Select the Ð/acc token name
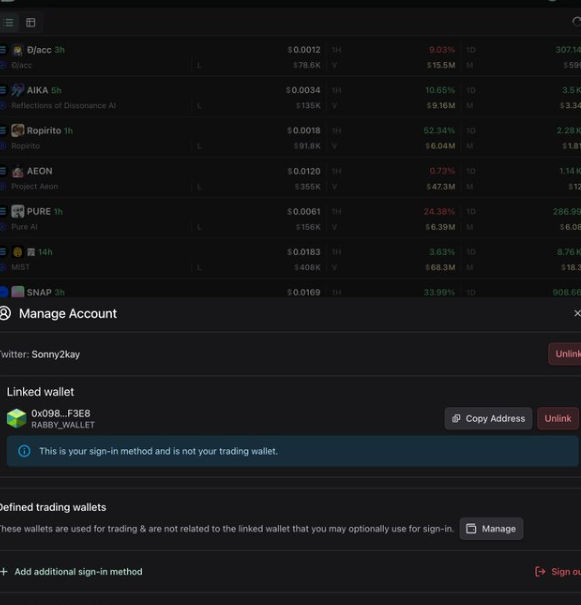This screenshot has height=605, width=581. [39, 50]
